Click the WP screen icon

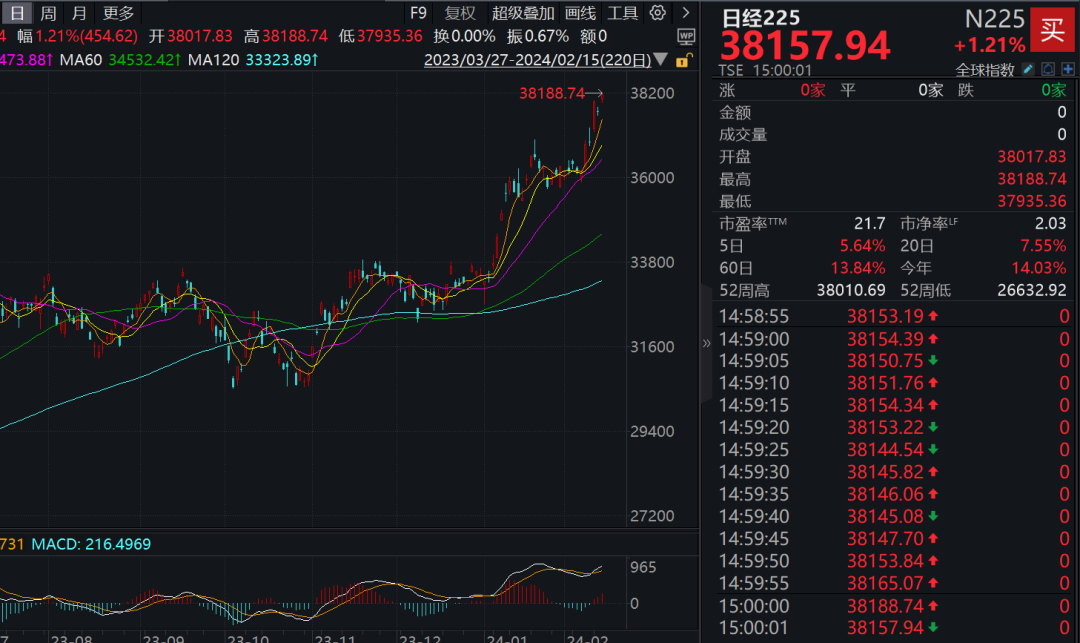click(686, 36)
